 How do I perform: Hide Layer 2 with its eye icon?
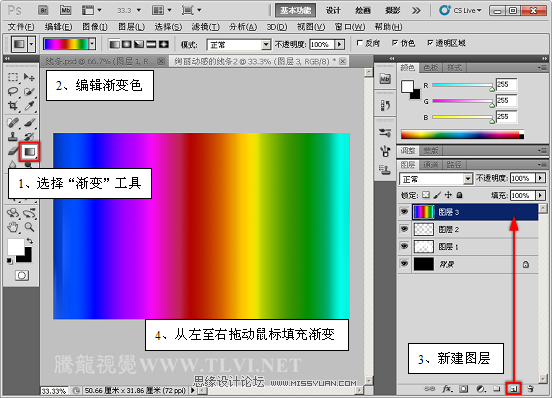404,229
